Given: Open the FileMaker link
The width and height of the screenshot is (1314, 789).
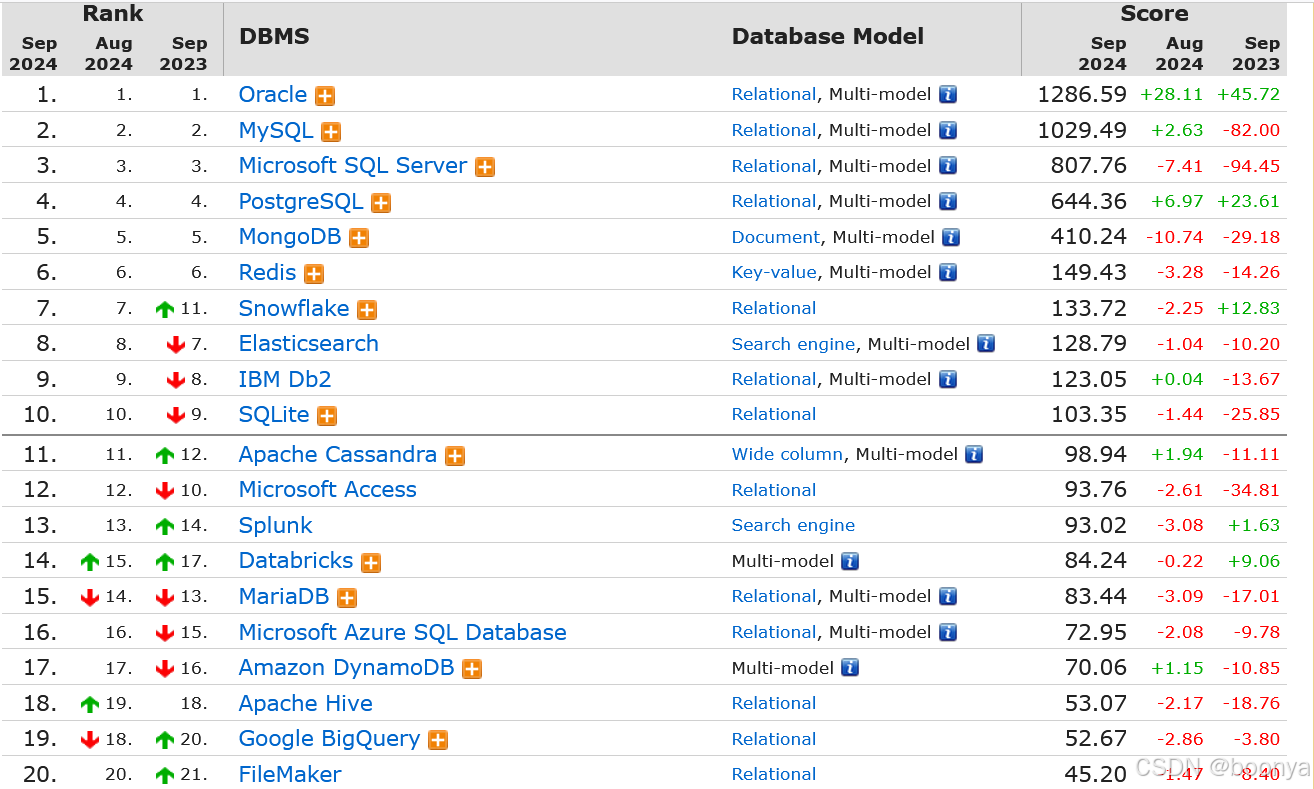Looking at the screenshot, I should coord(290,774).
